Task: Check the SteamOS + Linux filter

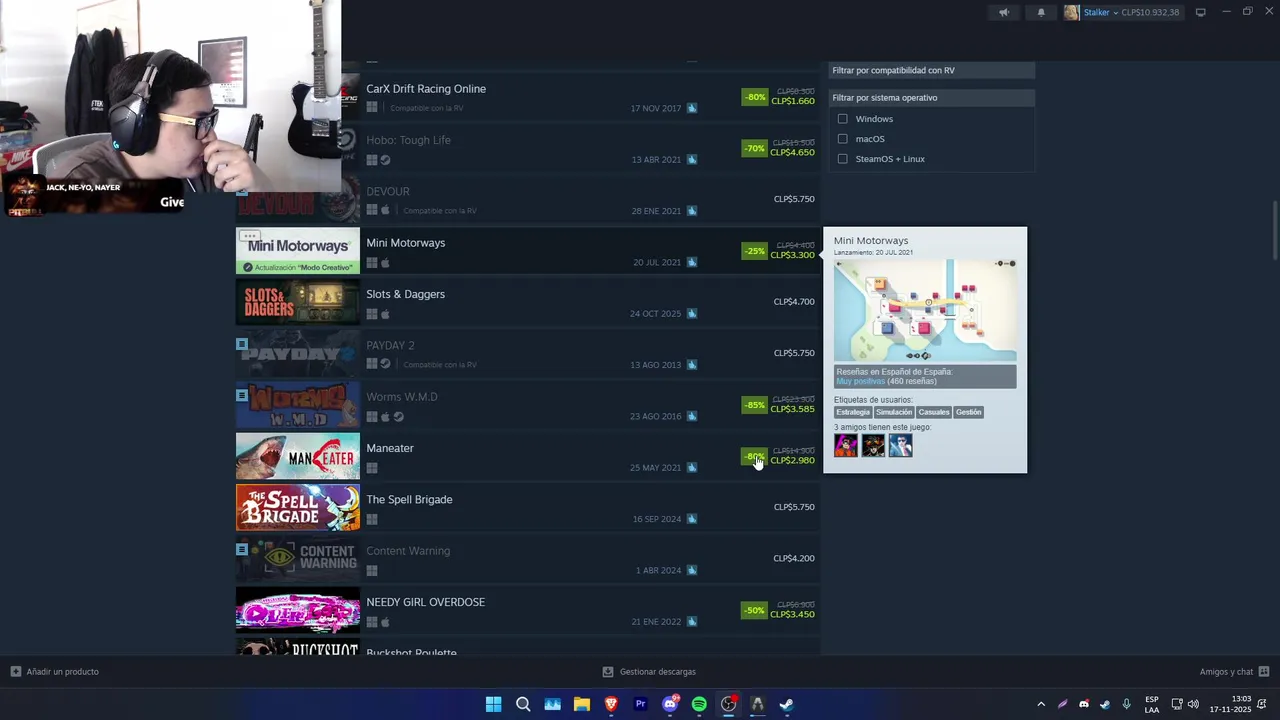Action: tap(842, 159)
